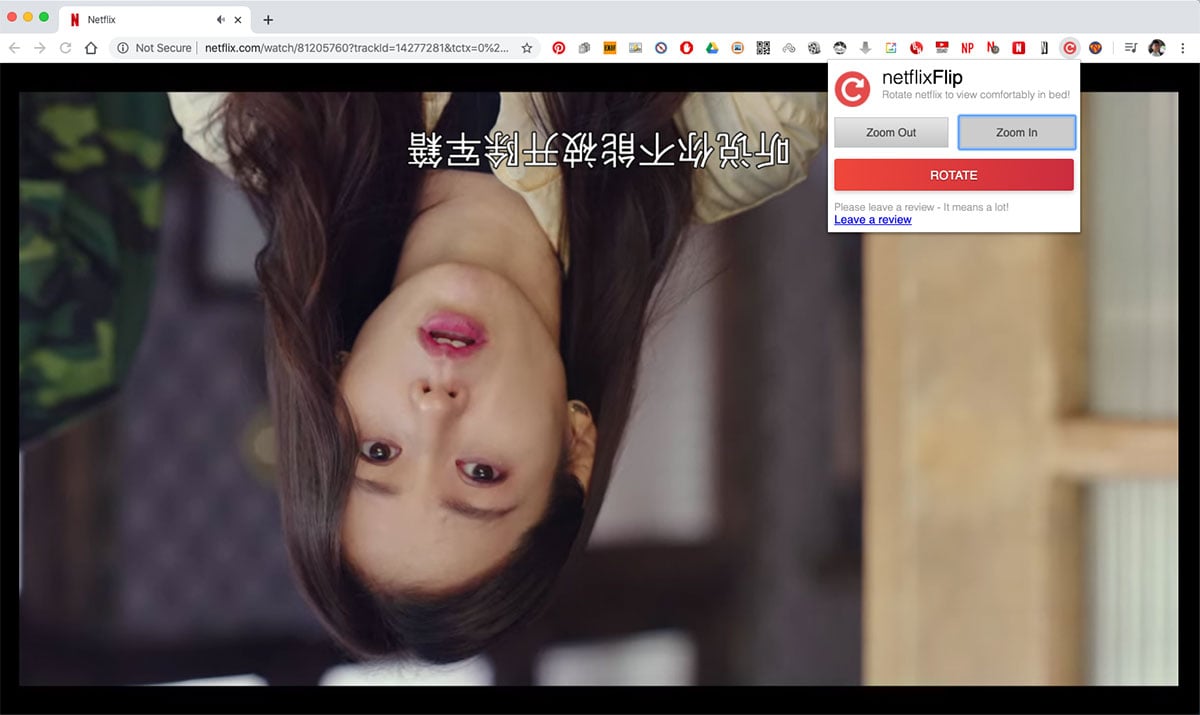
Task: Click the gray download arrow extension icon
Action: tap(866, 47)
